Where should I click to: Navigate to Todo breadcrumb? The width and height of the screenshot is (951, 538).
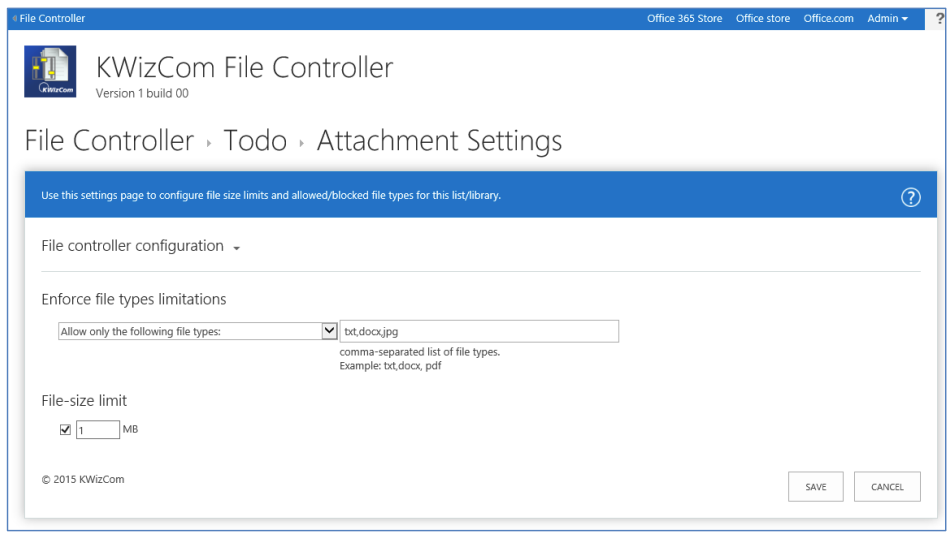[x=255, y=141]
